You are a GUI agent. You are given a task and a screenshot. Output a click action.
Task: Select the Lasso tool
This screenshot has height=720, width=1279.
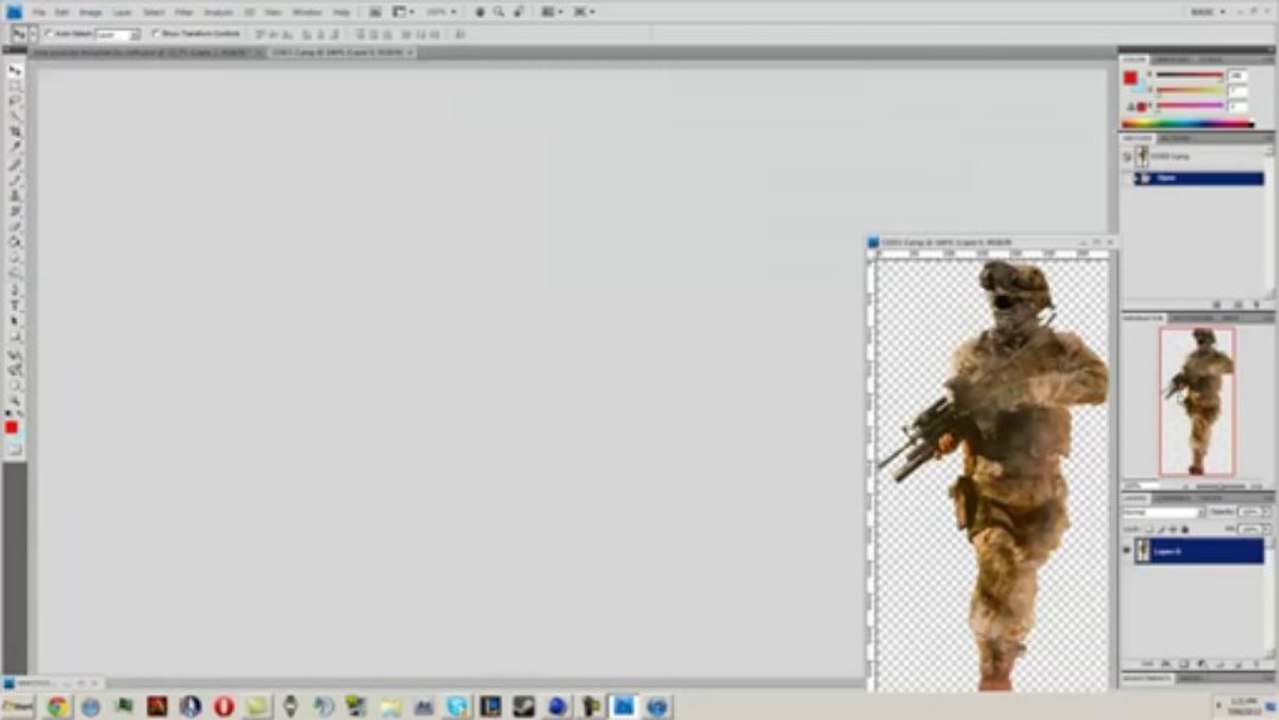coord(15,100)
